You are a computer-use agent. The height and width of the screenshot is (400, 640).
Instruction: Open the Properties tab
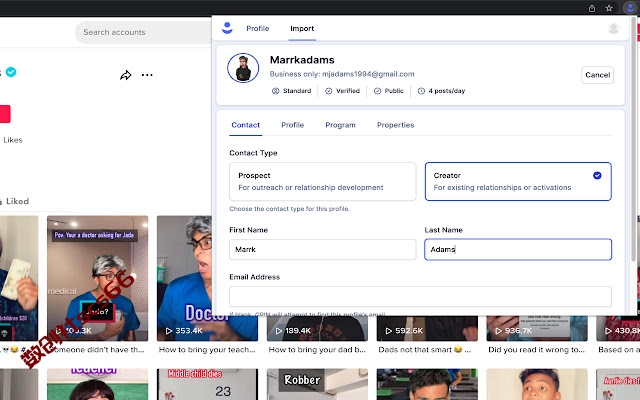click(x=396, y=125)
